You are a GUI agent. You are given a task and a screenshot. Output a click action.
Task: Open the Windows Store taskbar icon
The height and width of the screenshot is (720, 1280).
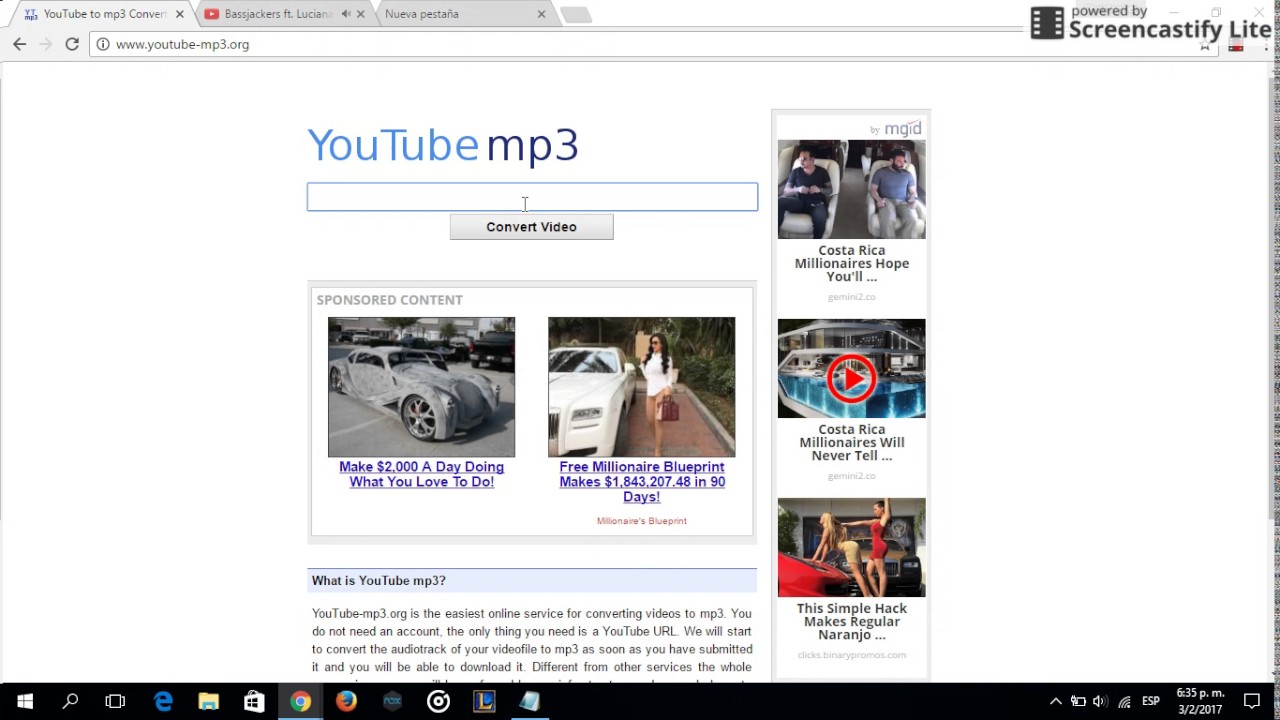tap(254, 702)
